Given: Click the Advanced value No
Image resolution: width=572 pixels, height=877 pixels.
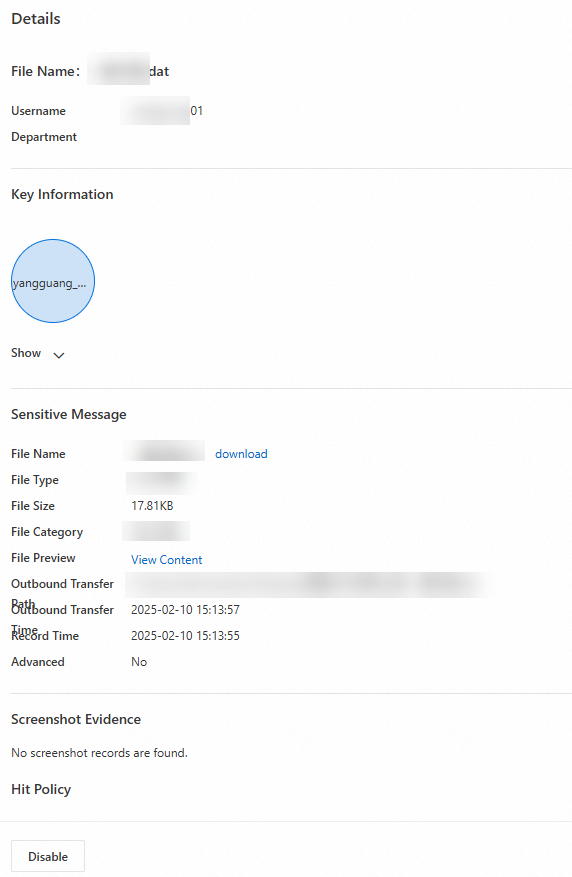Looking at the screenshot, I should point(139,662).
